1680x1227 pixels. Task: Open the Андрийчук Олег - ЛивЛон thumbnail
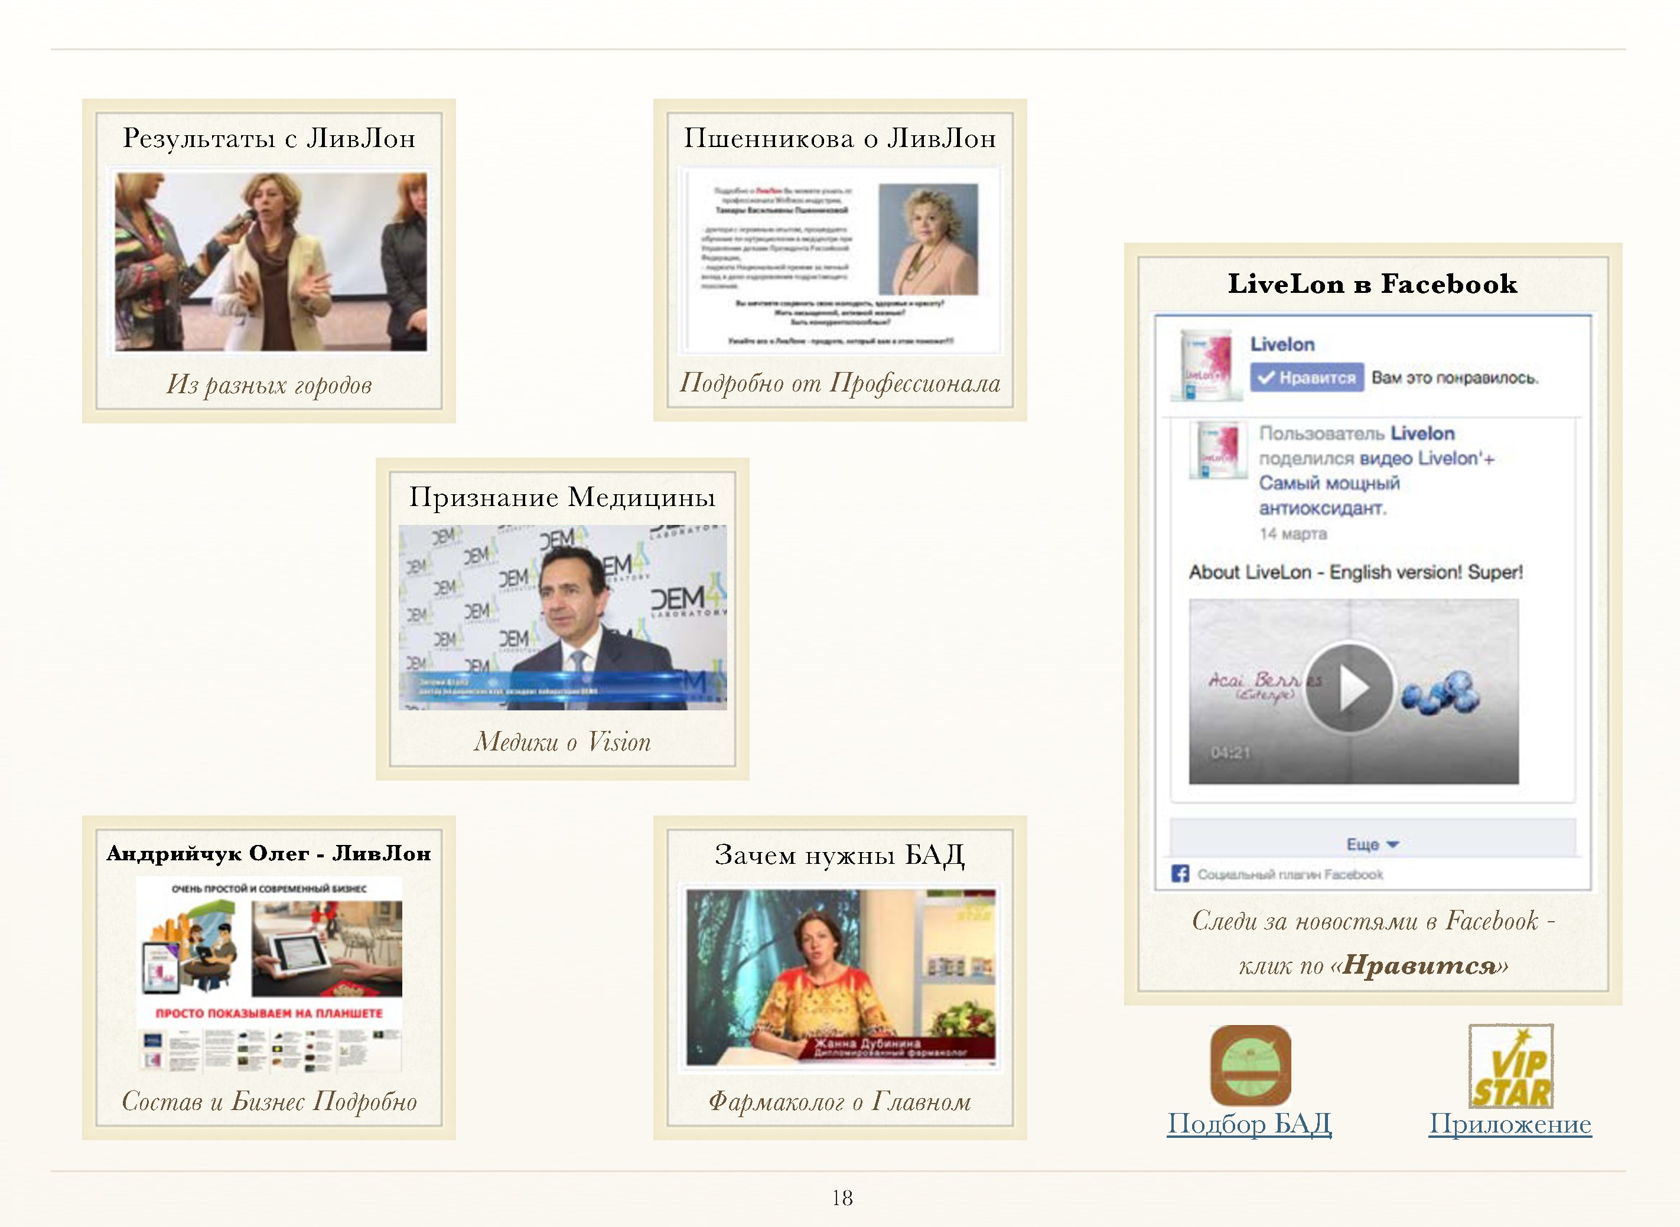coord(269,973)
